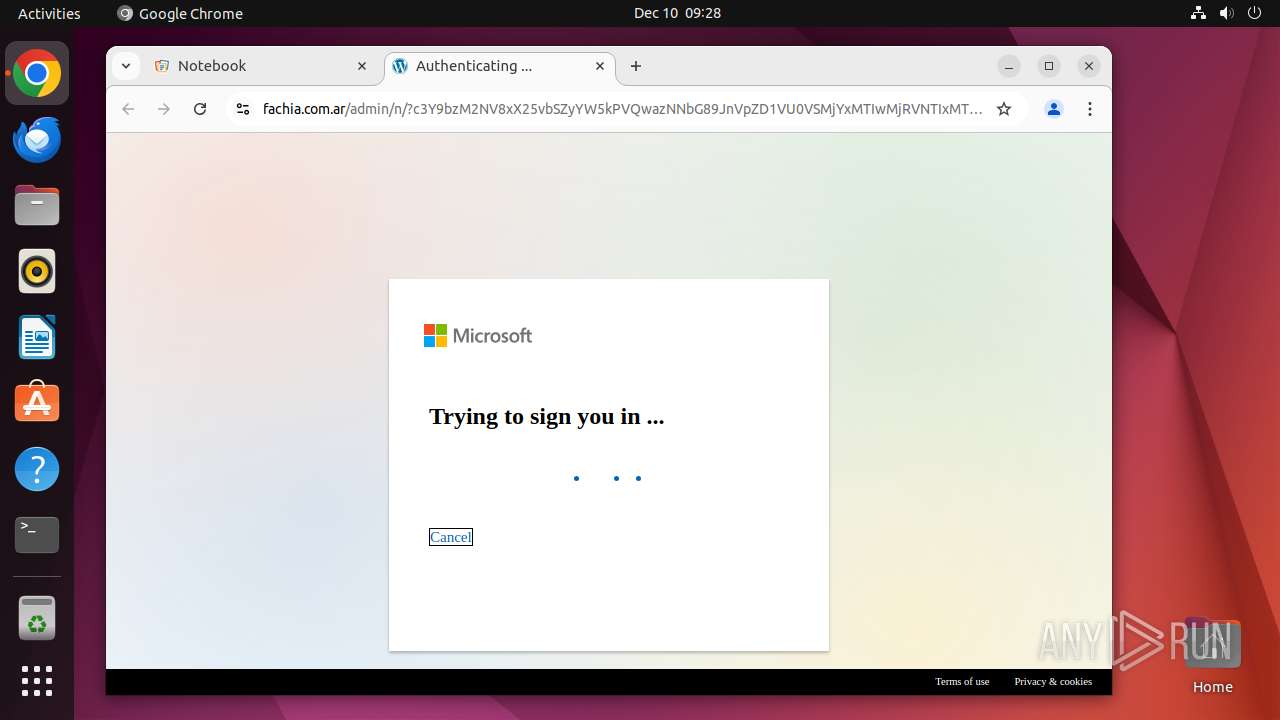Close the Notebook tab
This screenshot has width=1280, height=720.
362,66
